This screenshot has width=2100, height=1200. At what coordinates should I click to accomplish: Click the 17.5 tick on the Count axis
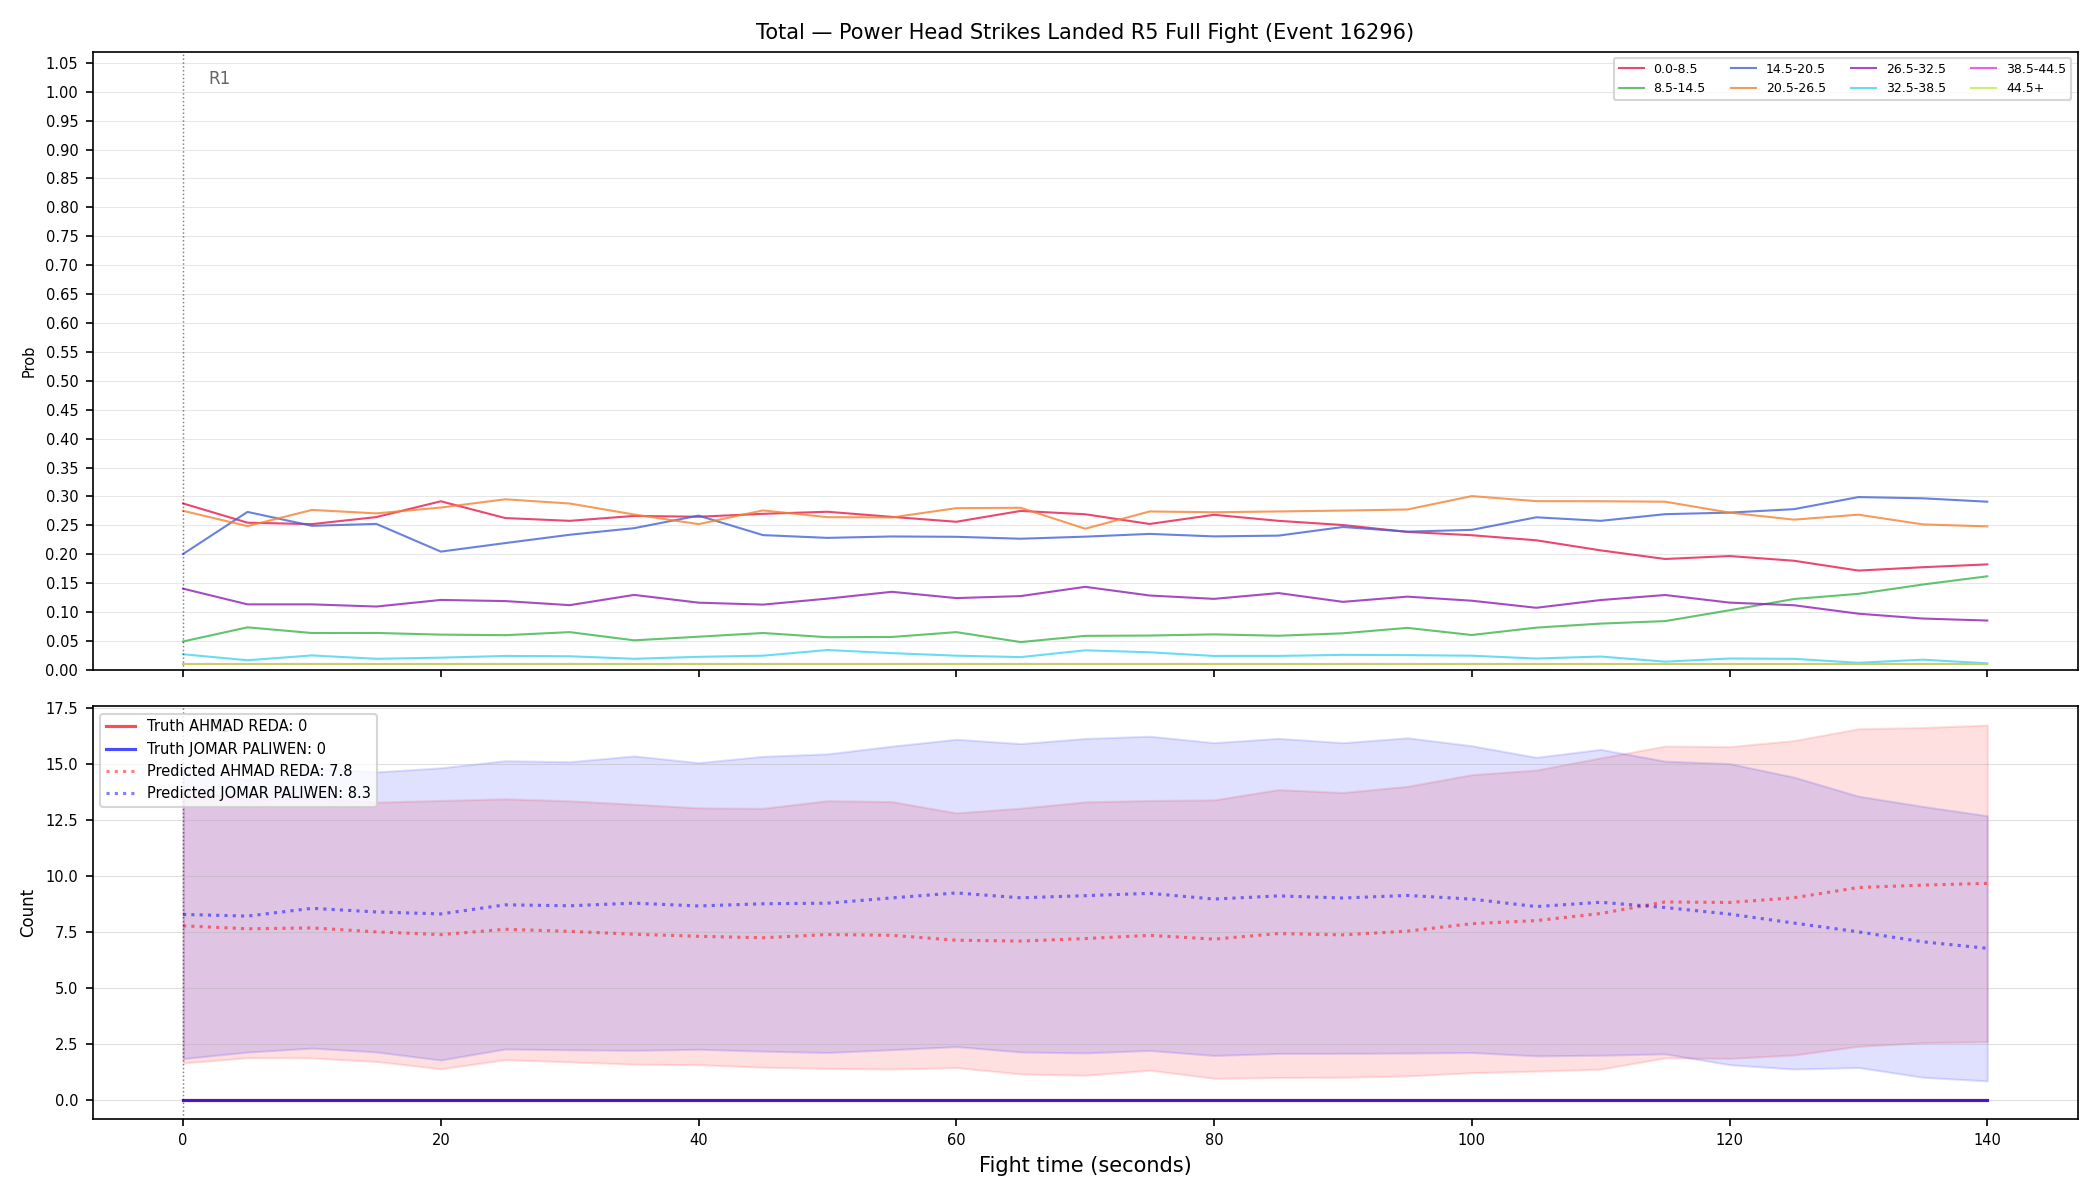pyautogui.click(x=61, y=709)
